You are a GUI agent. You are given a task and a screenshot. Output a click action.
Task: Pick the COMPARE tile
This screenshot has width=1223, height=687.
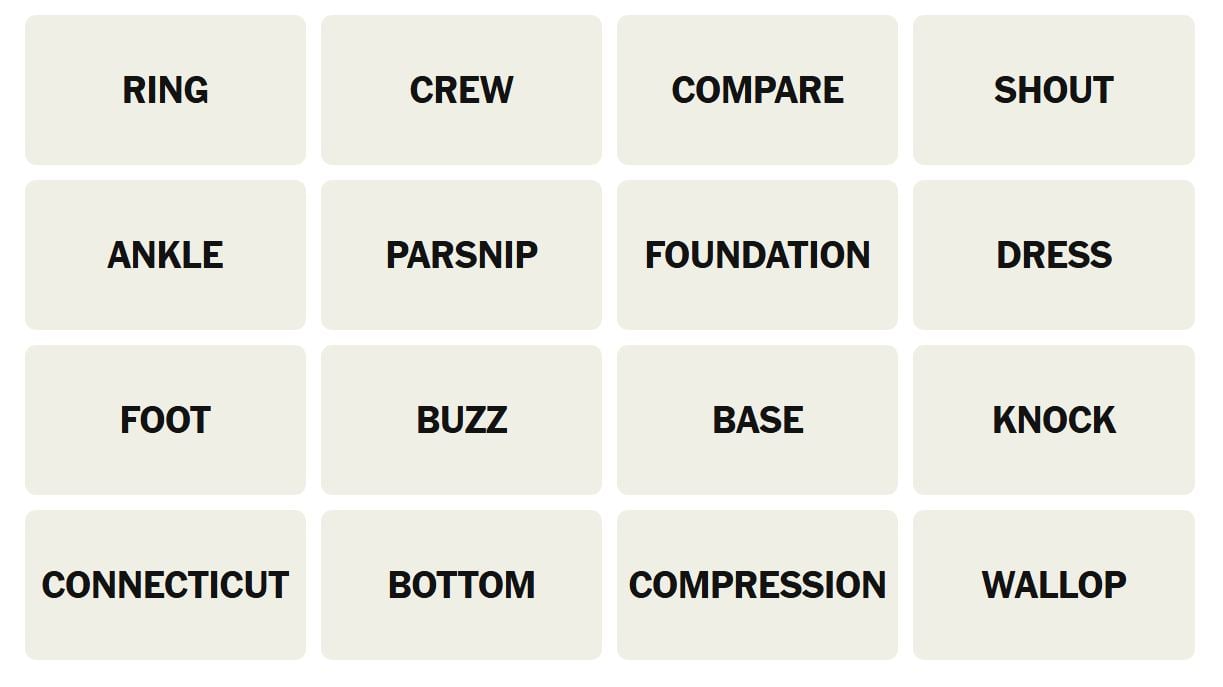coord(757,90)
